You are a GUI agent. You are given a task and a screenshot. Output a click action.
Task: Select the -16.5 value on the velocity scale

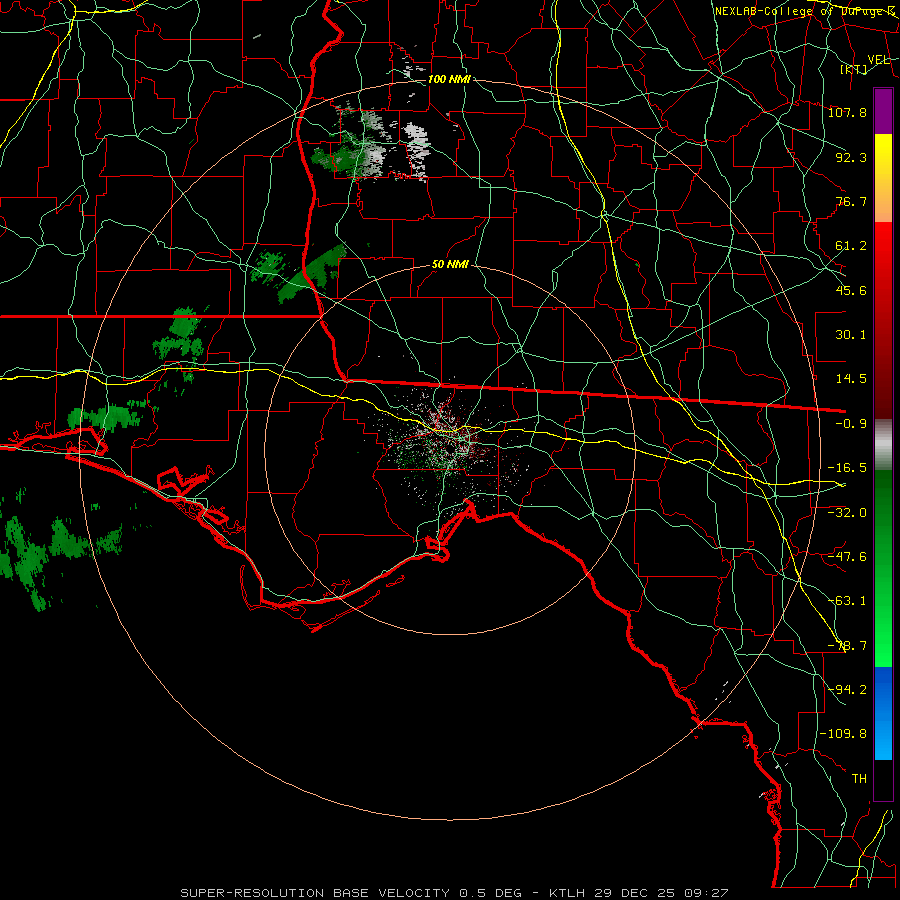[847, 468]
